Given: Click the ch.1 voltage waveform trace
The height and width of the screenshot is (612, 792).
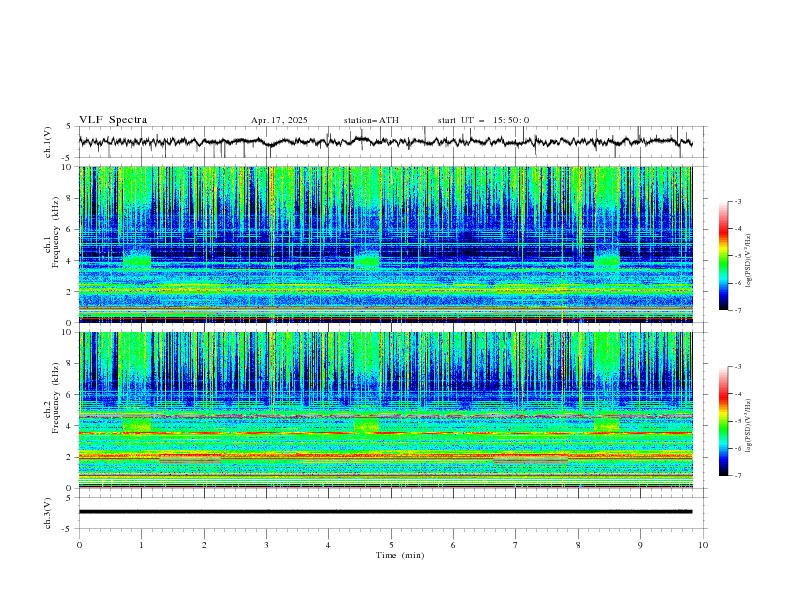Looking at the screenshot, I should click(x=386, y=142).
